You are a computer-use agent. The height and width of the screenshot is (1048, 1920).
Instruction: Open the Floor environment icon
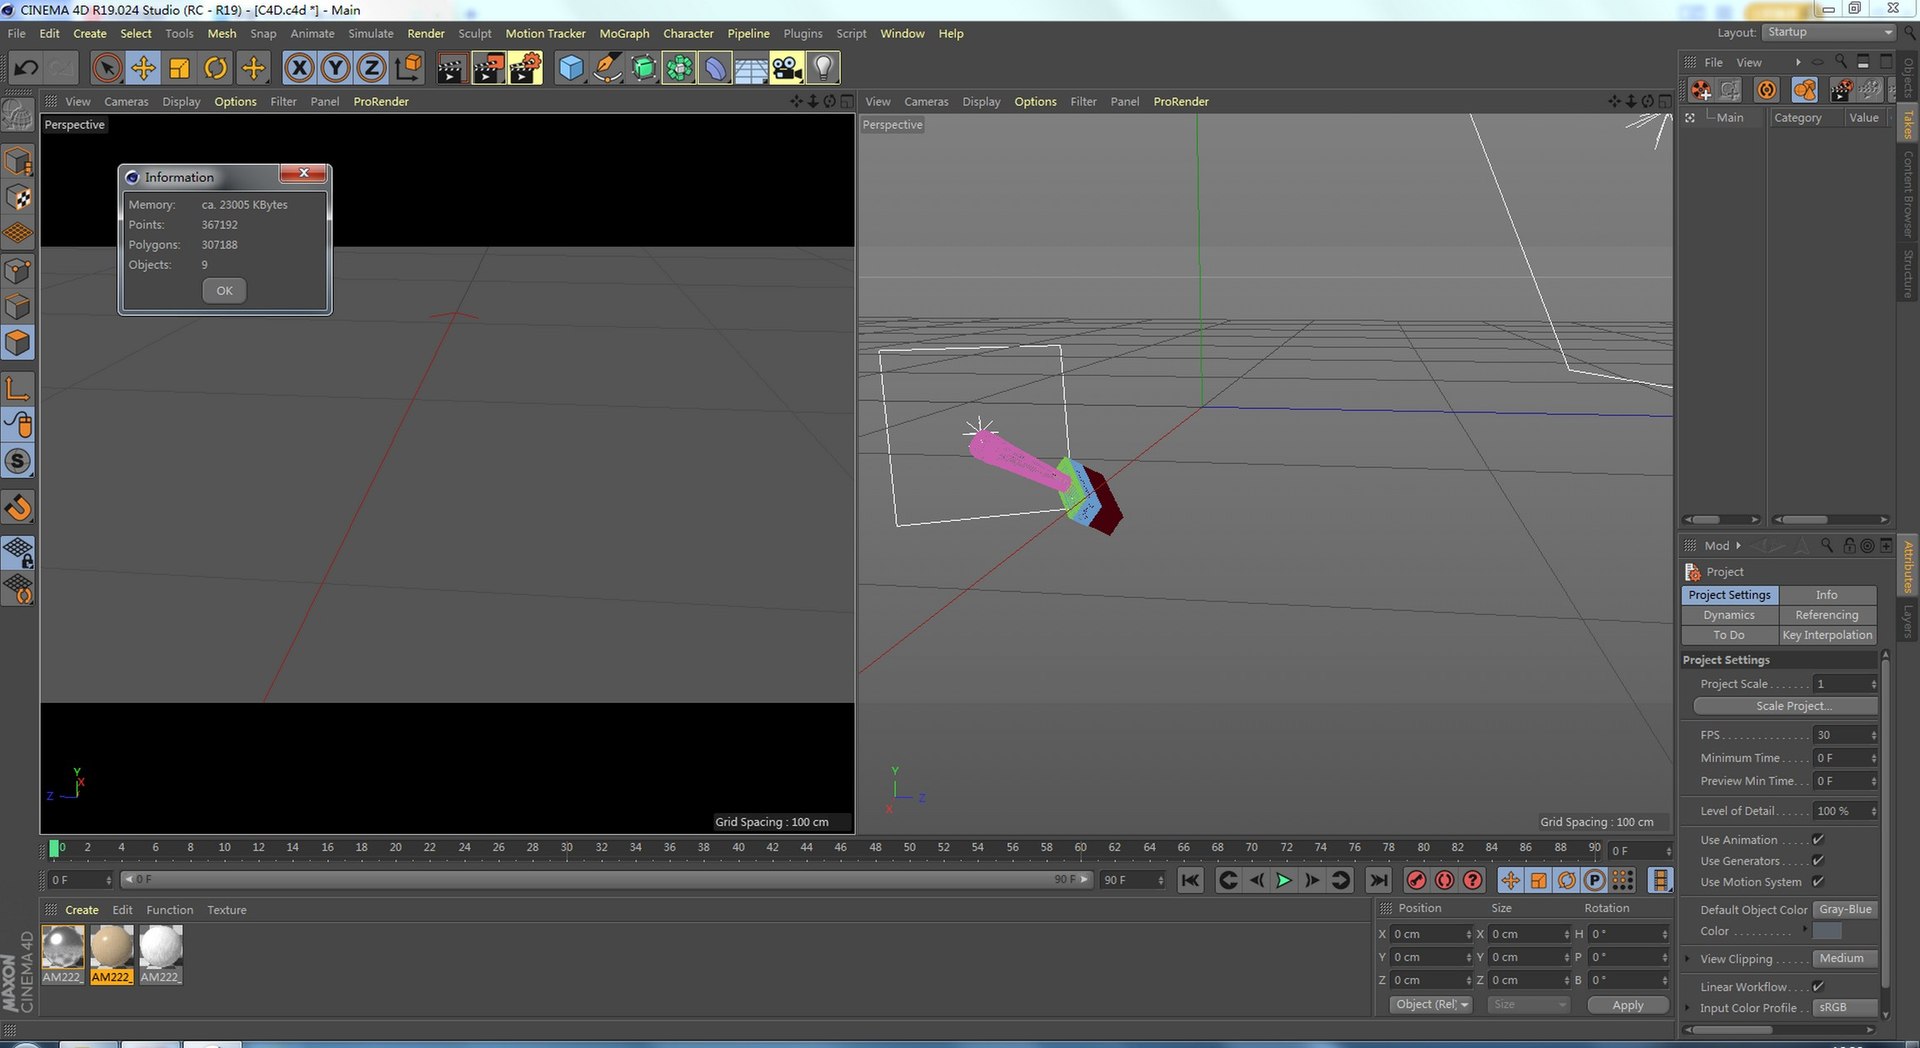tap(751, 68)
